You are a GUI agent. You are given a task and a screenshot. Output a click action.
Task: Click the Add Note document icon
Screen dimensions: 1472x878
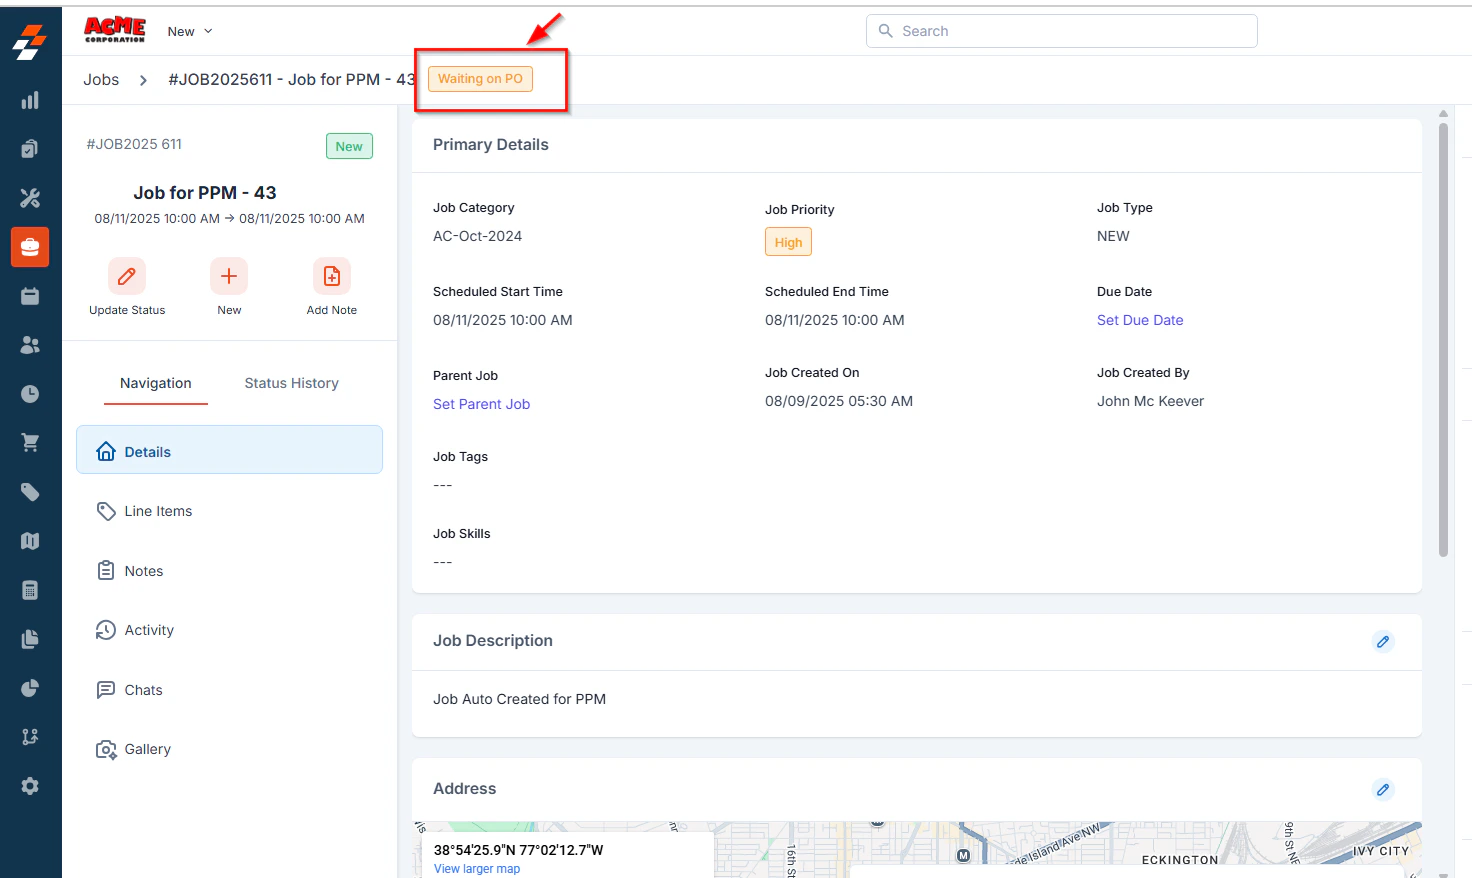tap(332, 276)
